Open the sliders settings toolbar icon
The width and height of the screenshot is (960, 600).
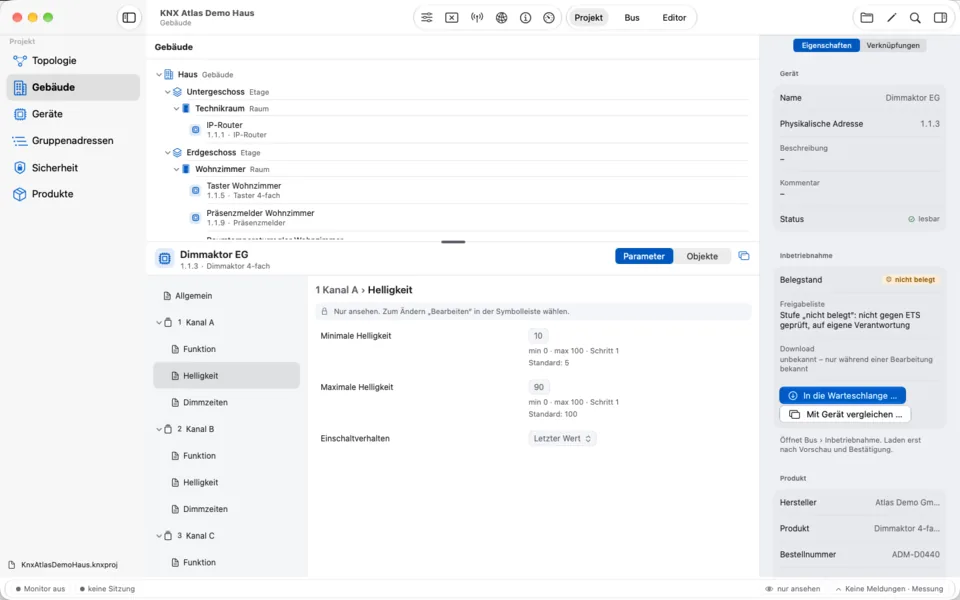(x=427, y=18)
